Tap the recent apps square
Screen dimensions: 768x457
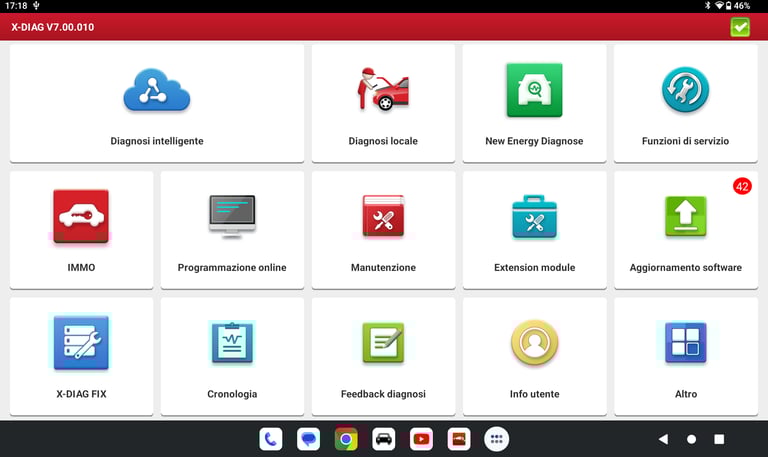point(719,439)
